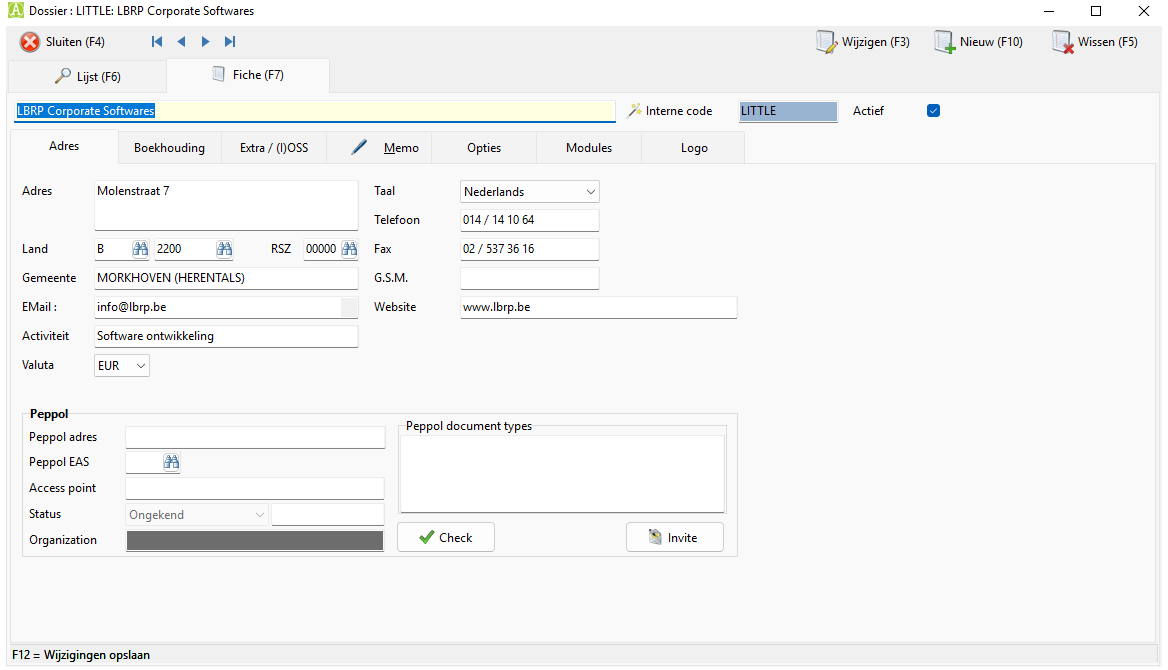Select the Adres tab
Screen dimensions: 1168x670
pos(64,146)
